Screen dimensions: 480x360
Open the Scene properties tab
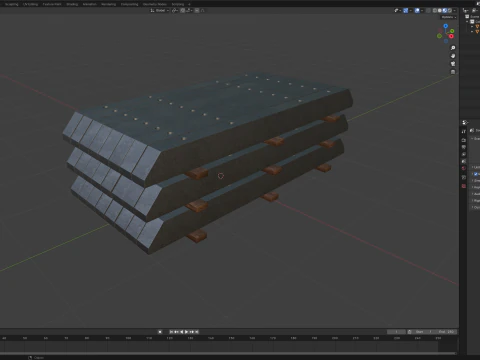click(x=464, y=162)
